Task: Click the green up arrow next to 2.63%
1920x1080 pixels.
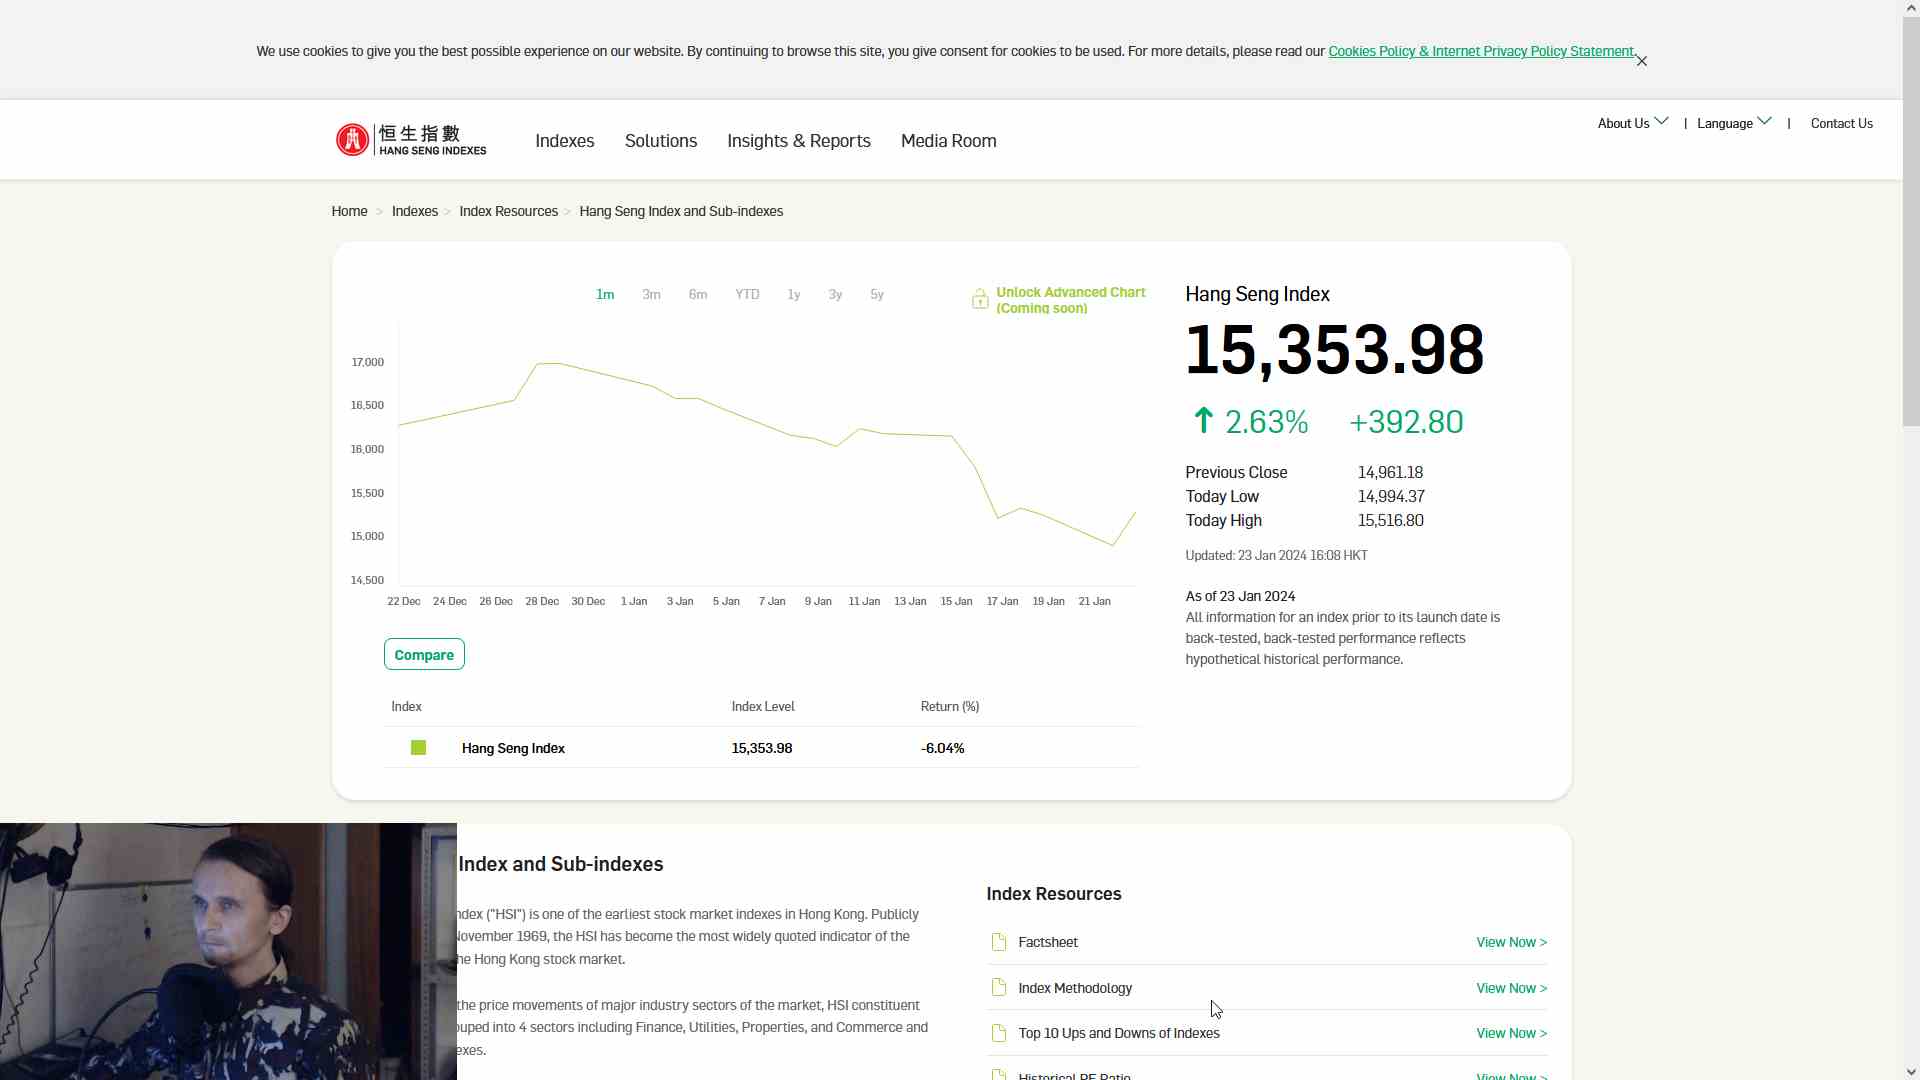Action: coord(1203,421)
